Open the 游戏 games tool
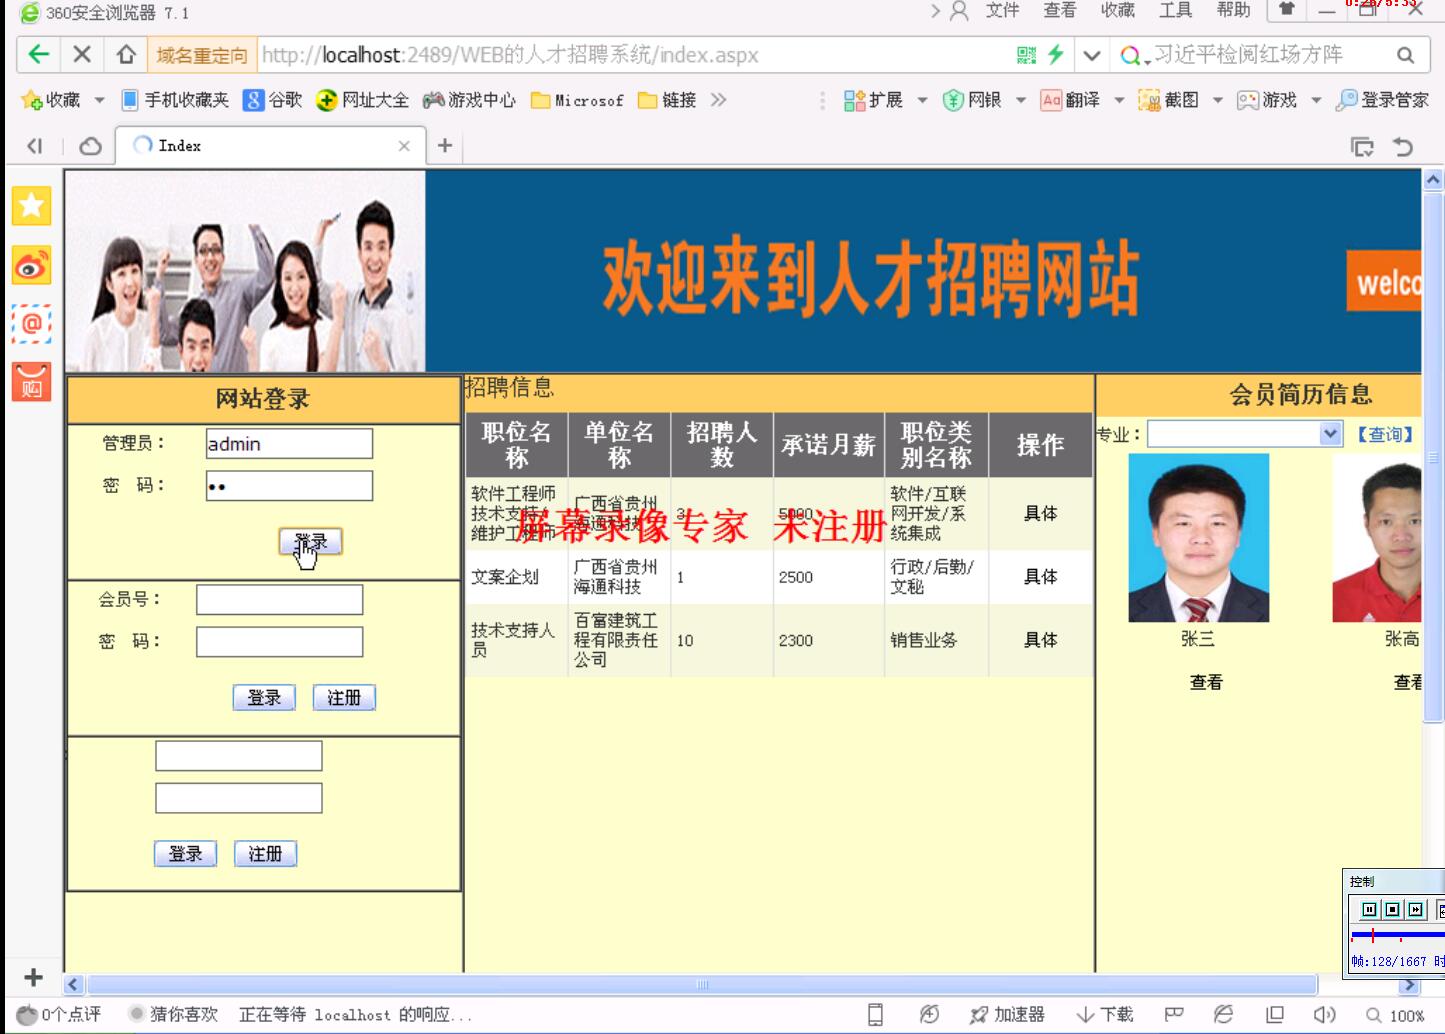1445x1034 pixels. [x=1267, y=100]
